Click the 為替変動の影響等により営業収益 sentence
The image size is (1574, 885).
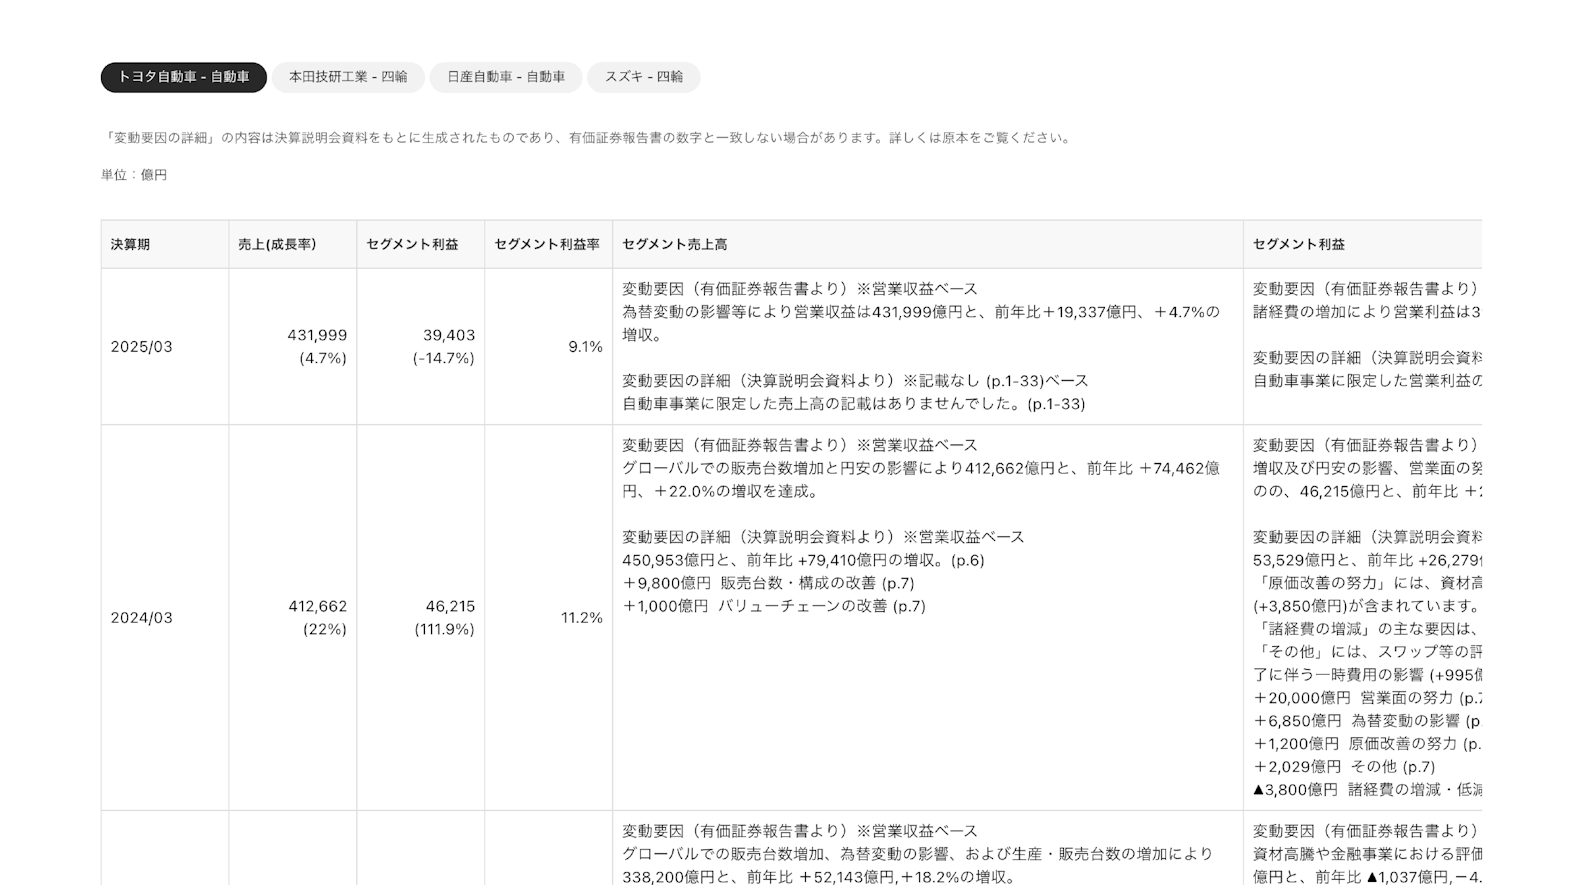click(921, 323)
